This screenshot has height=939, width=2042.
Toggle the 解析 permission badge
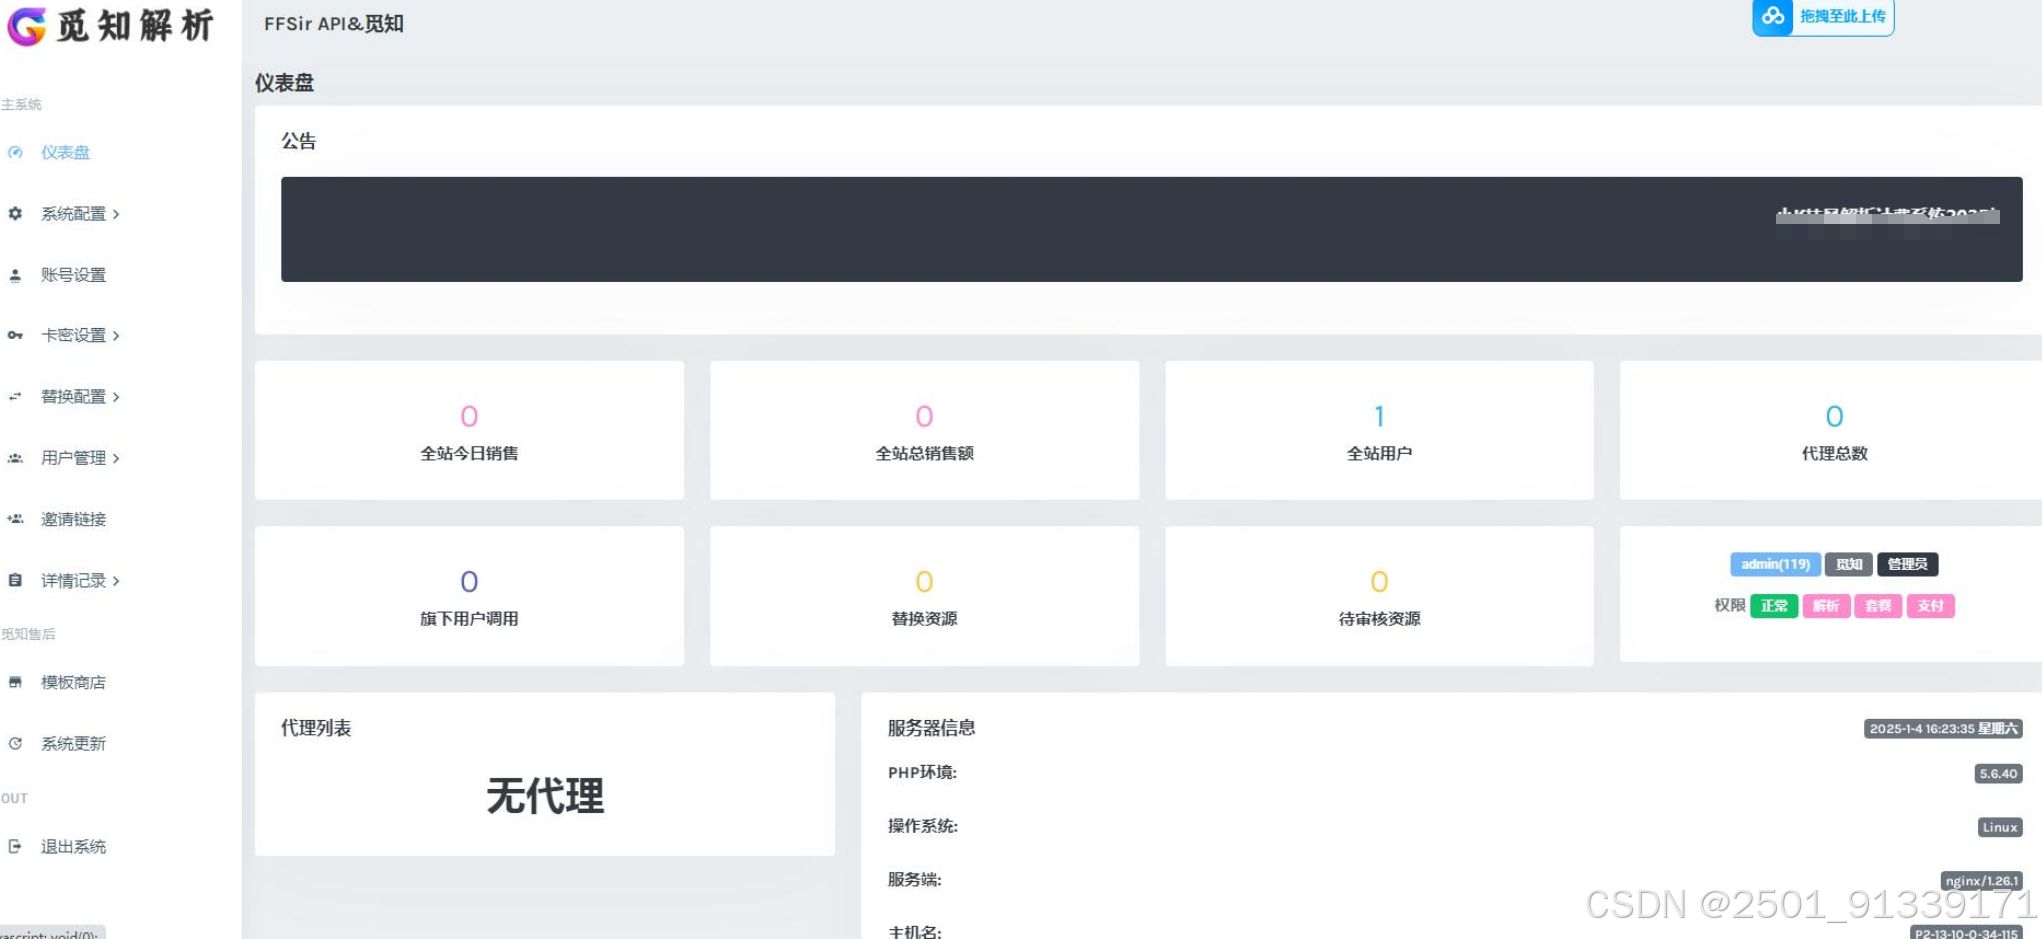1826,605
